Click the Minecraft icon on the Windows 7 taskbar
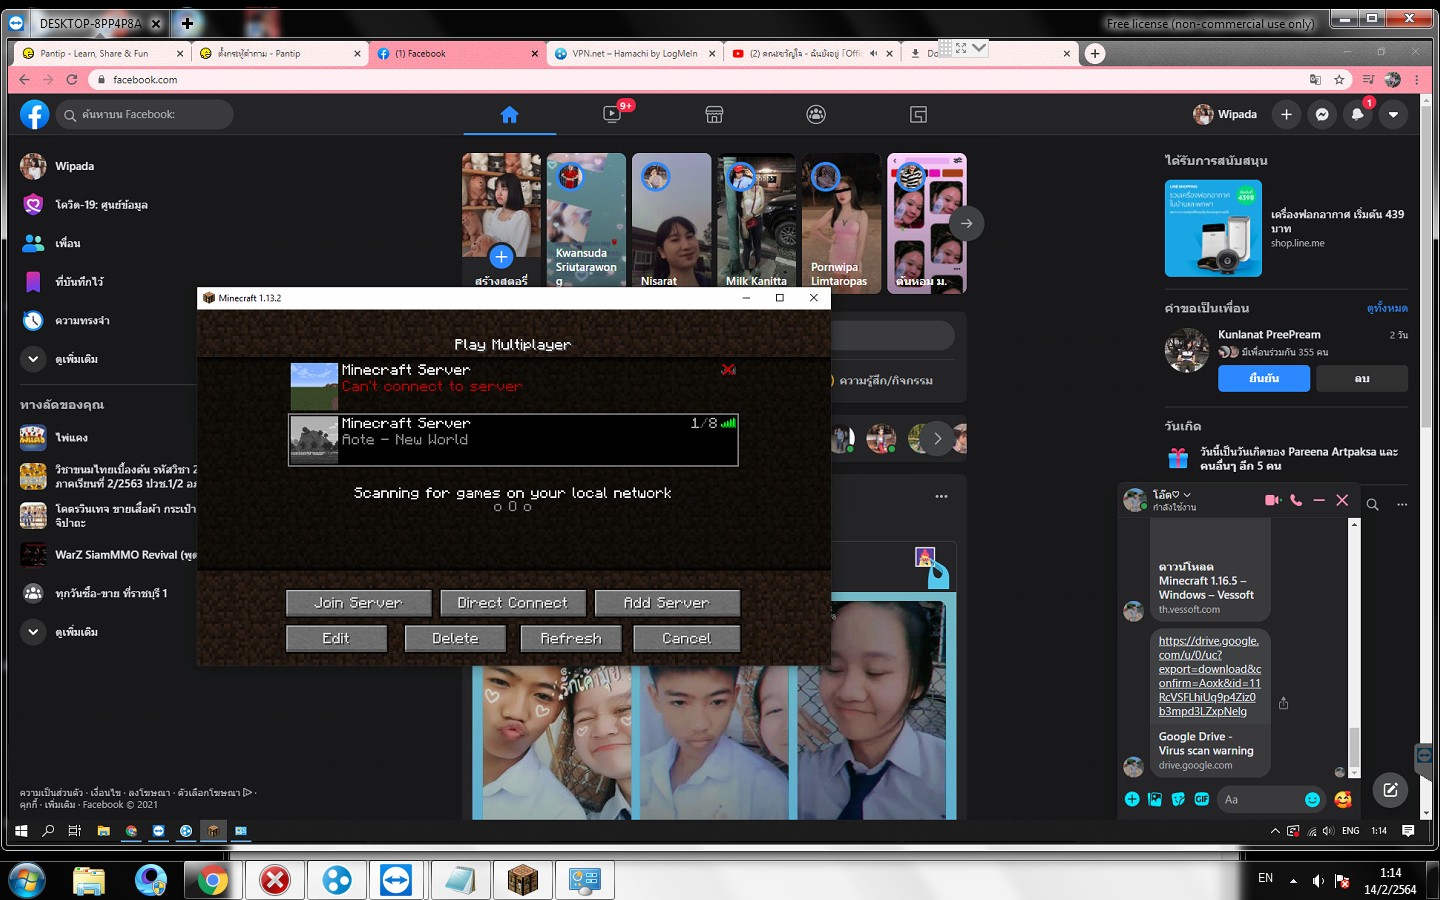This screenshot has height=900, width=1440. [522, 880]
